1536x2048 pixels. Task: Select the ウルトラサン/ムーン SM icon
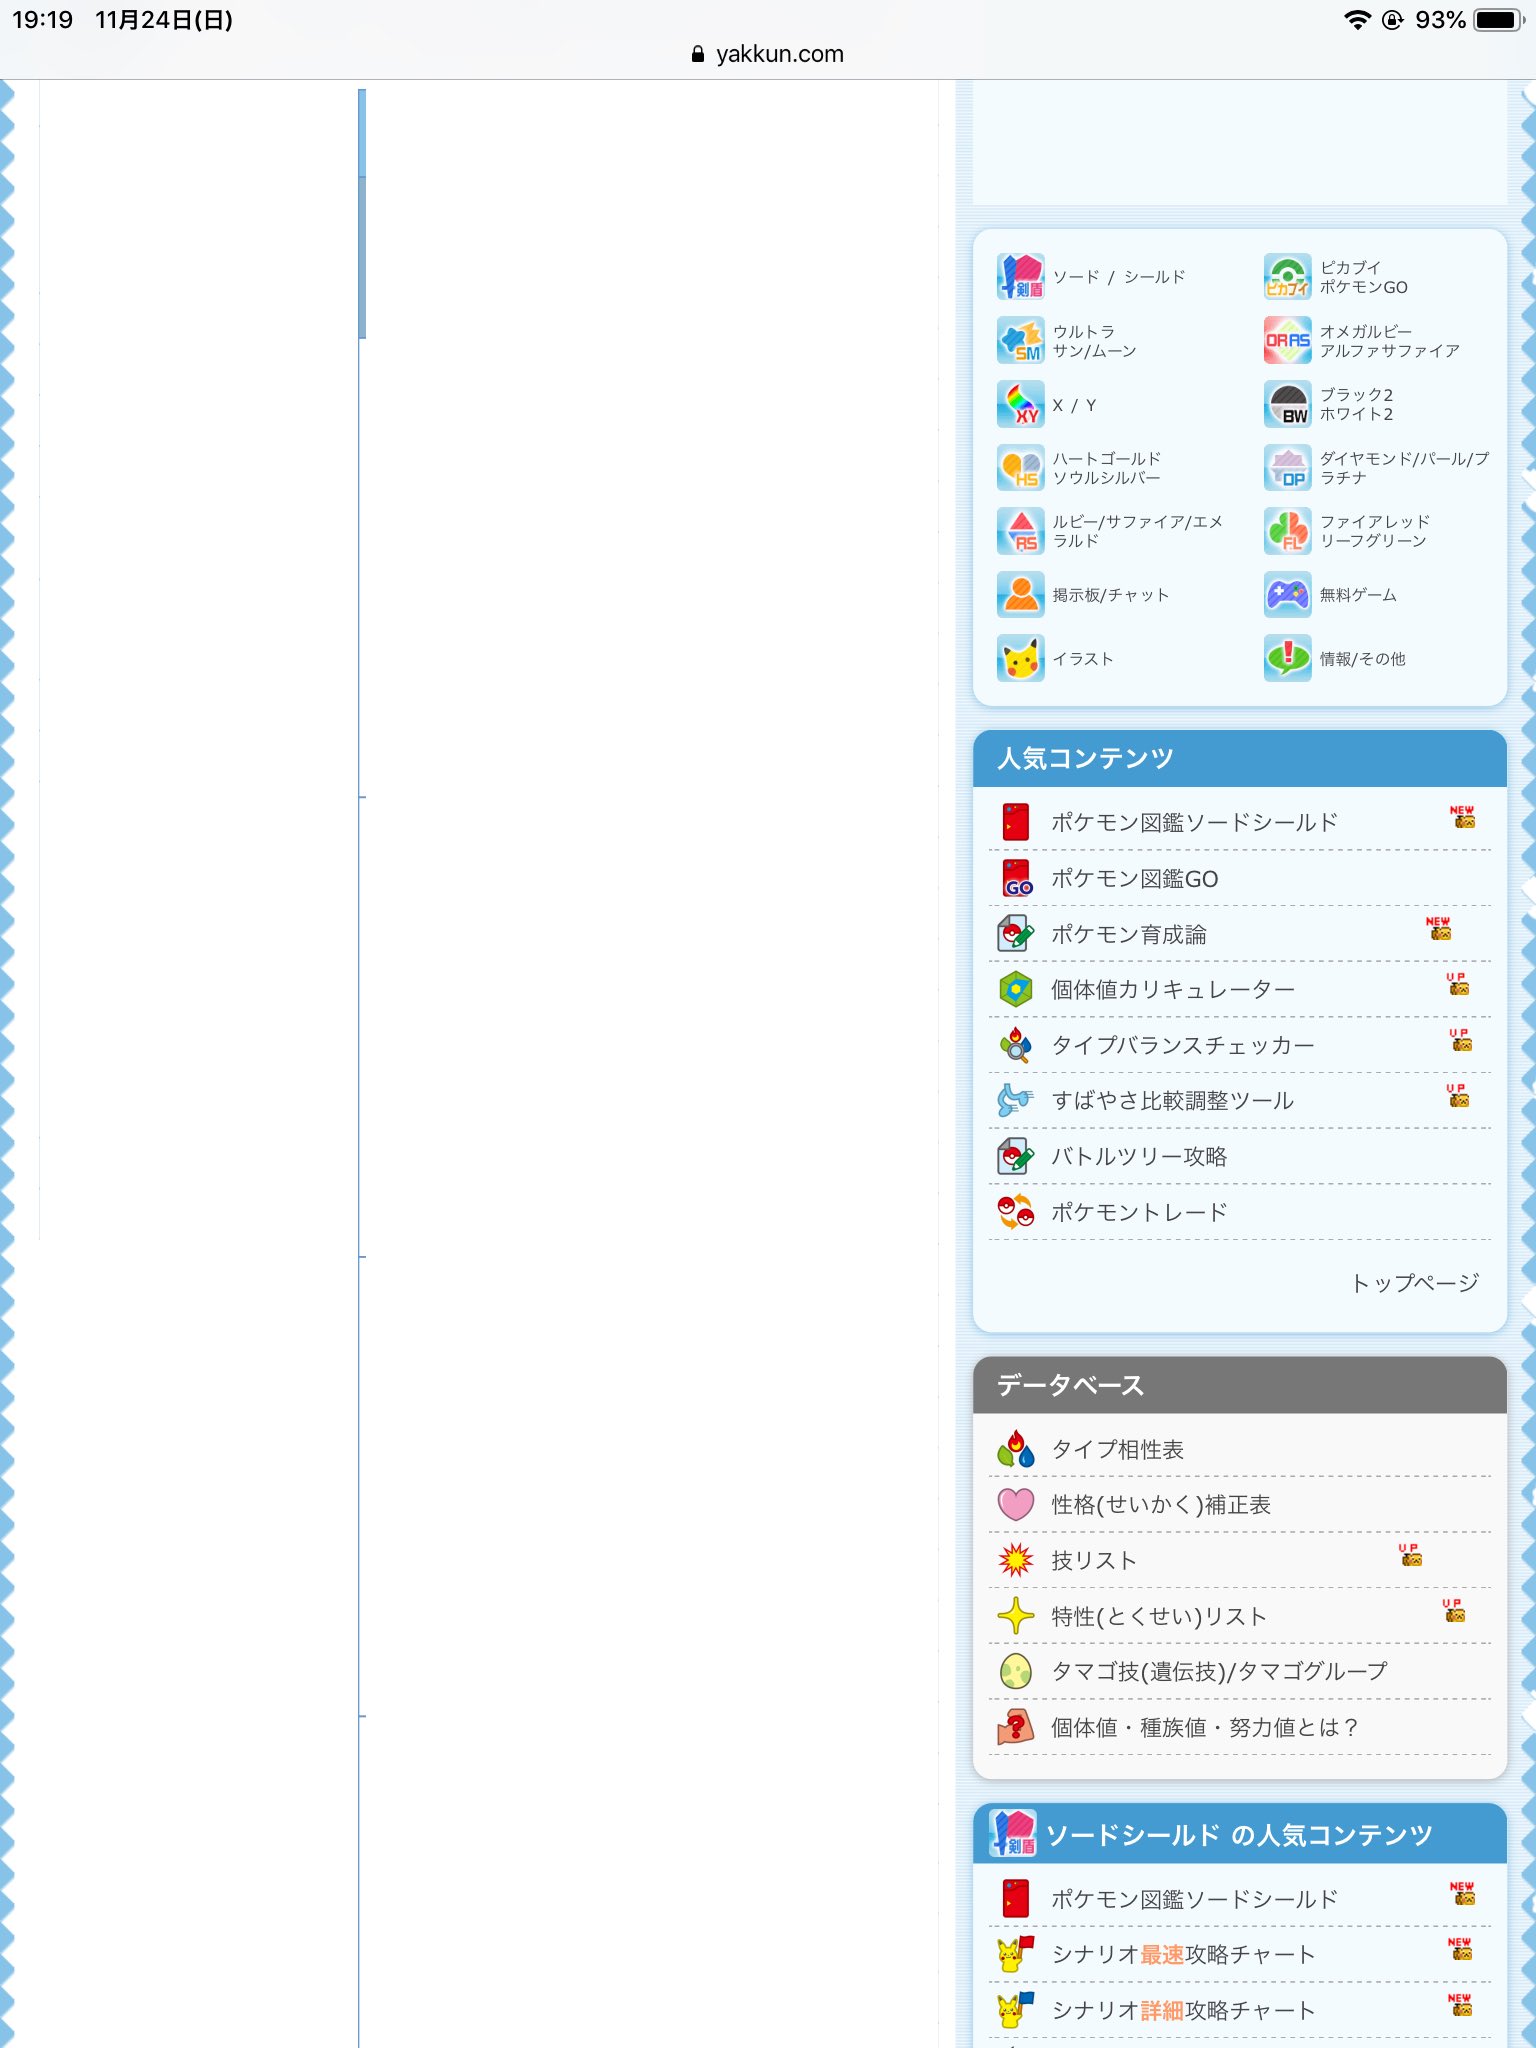1020,341
